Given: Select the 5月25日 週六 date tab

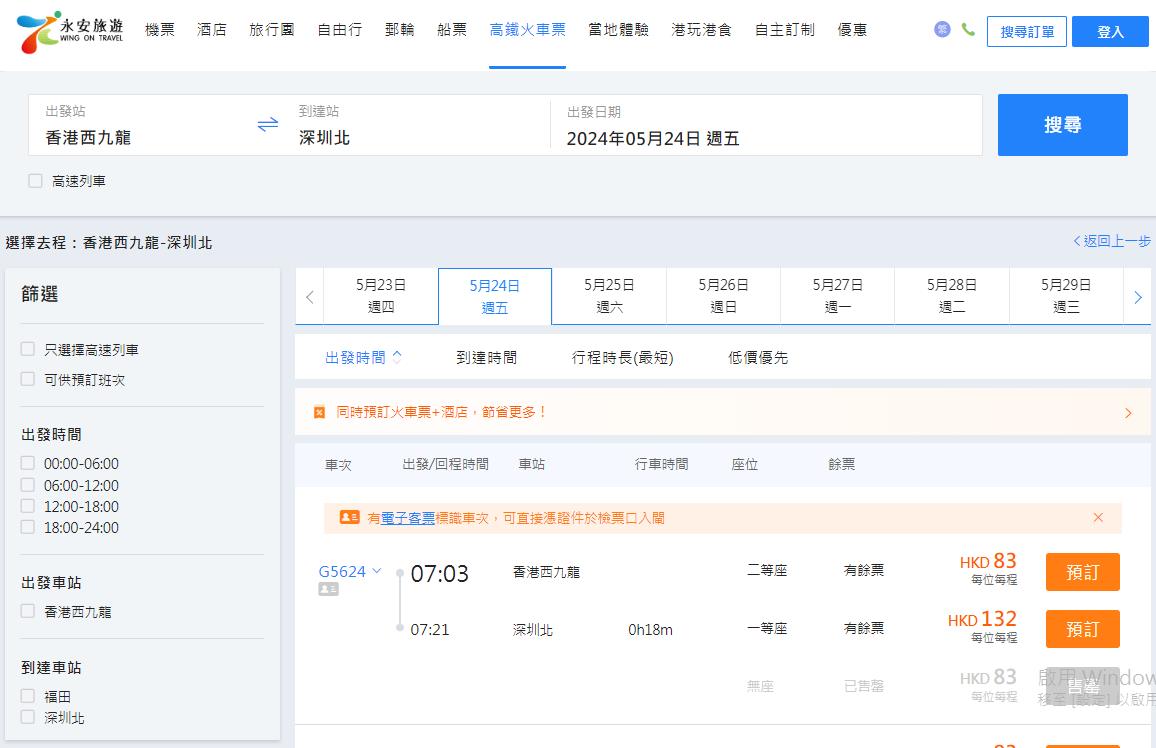Looking at the screenshot, I should coord(609,296).
